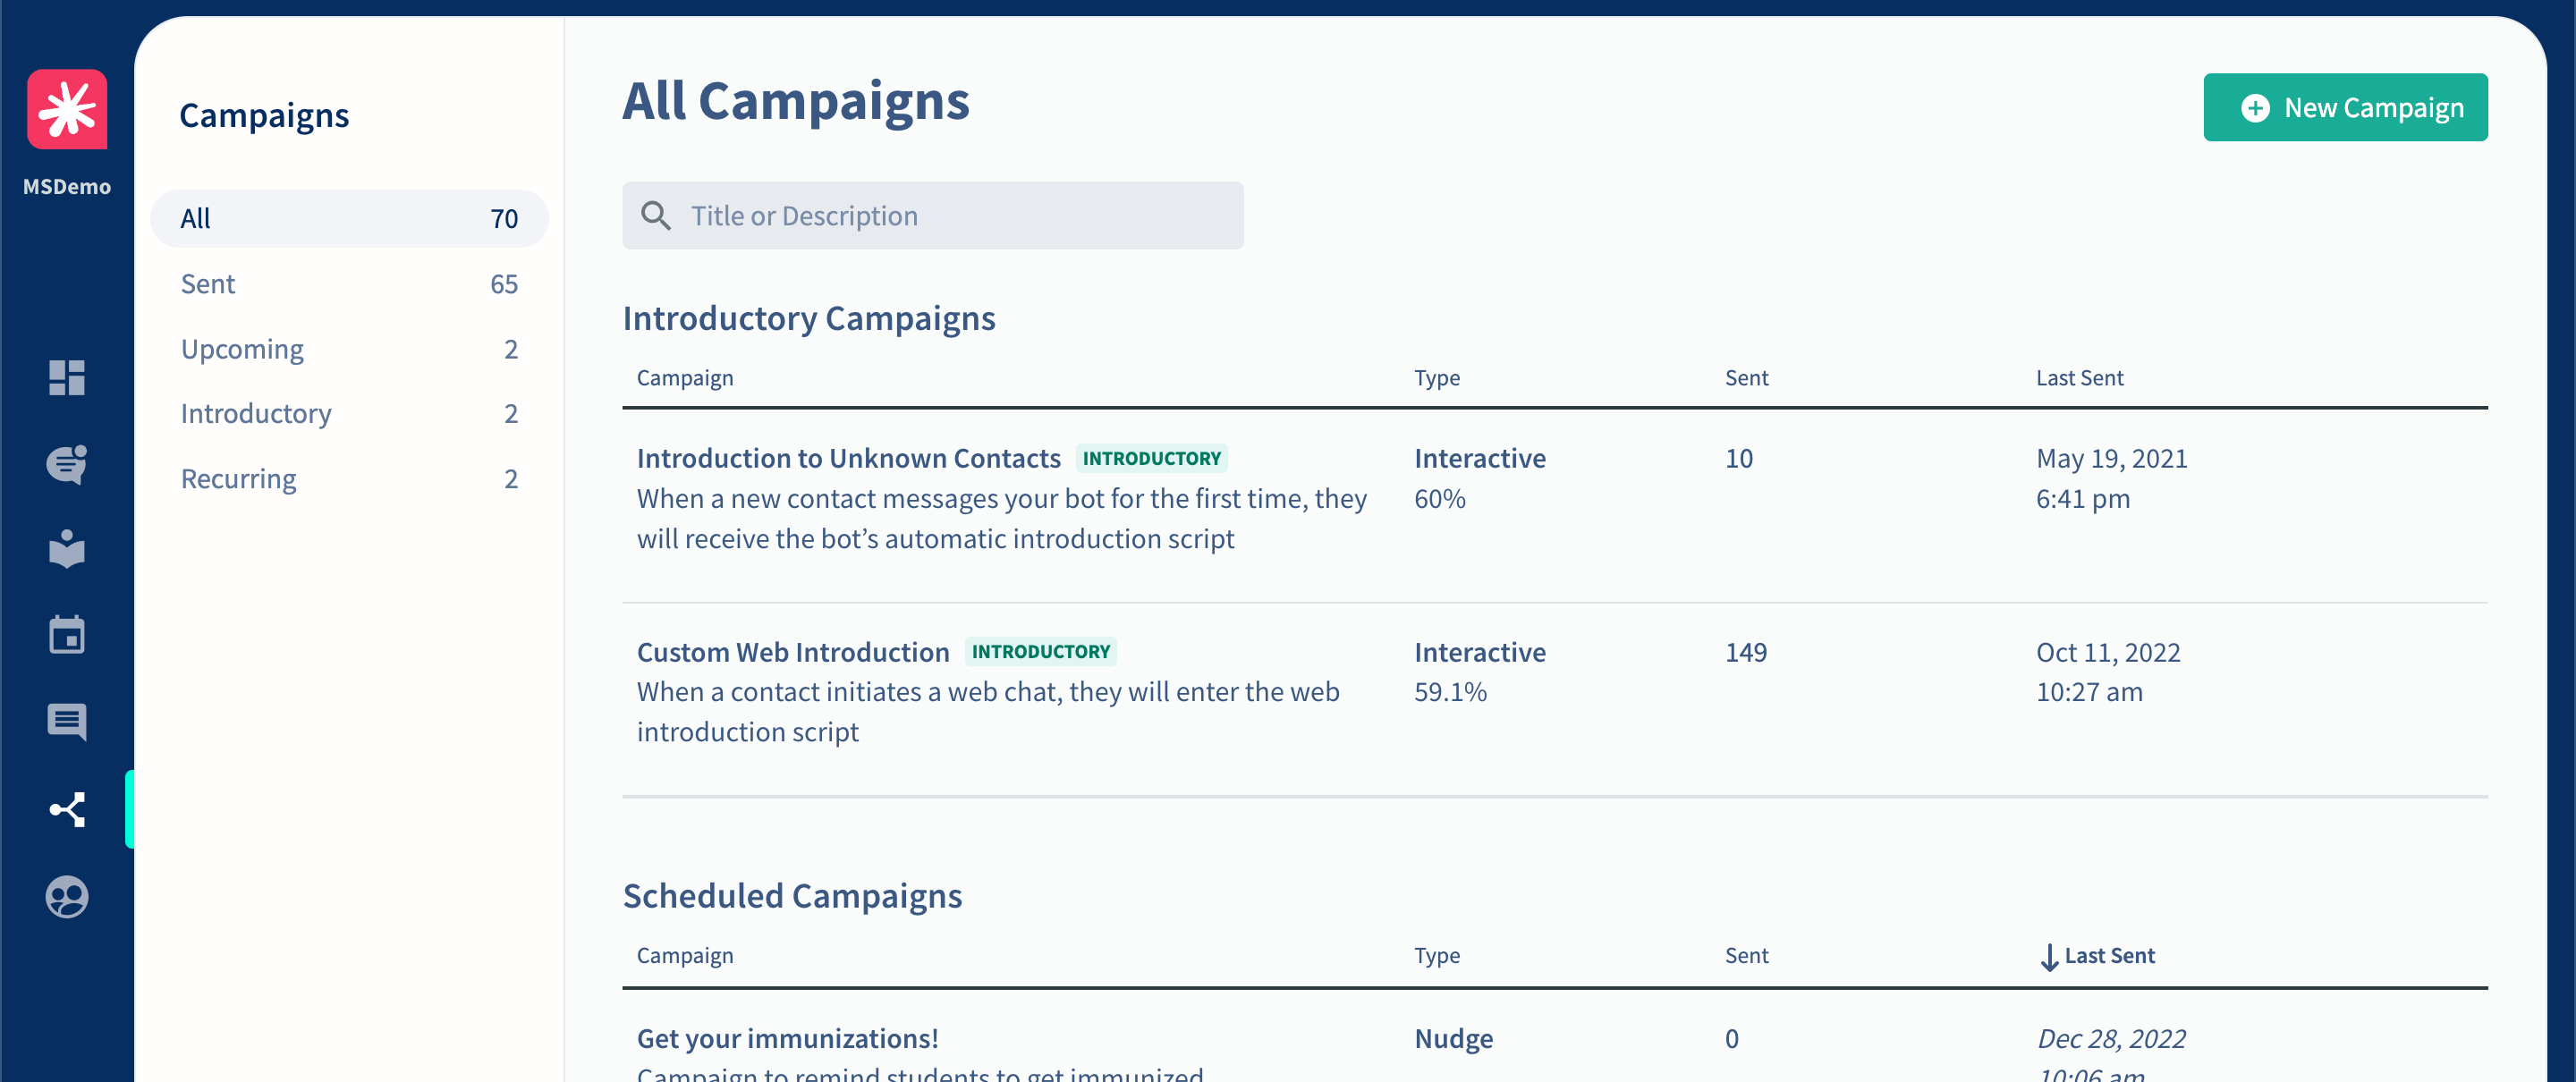Click the search magnifier icon
This screenshot has height=1082, width=2576.
tap(656, 215)
